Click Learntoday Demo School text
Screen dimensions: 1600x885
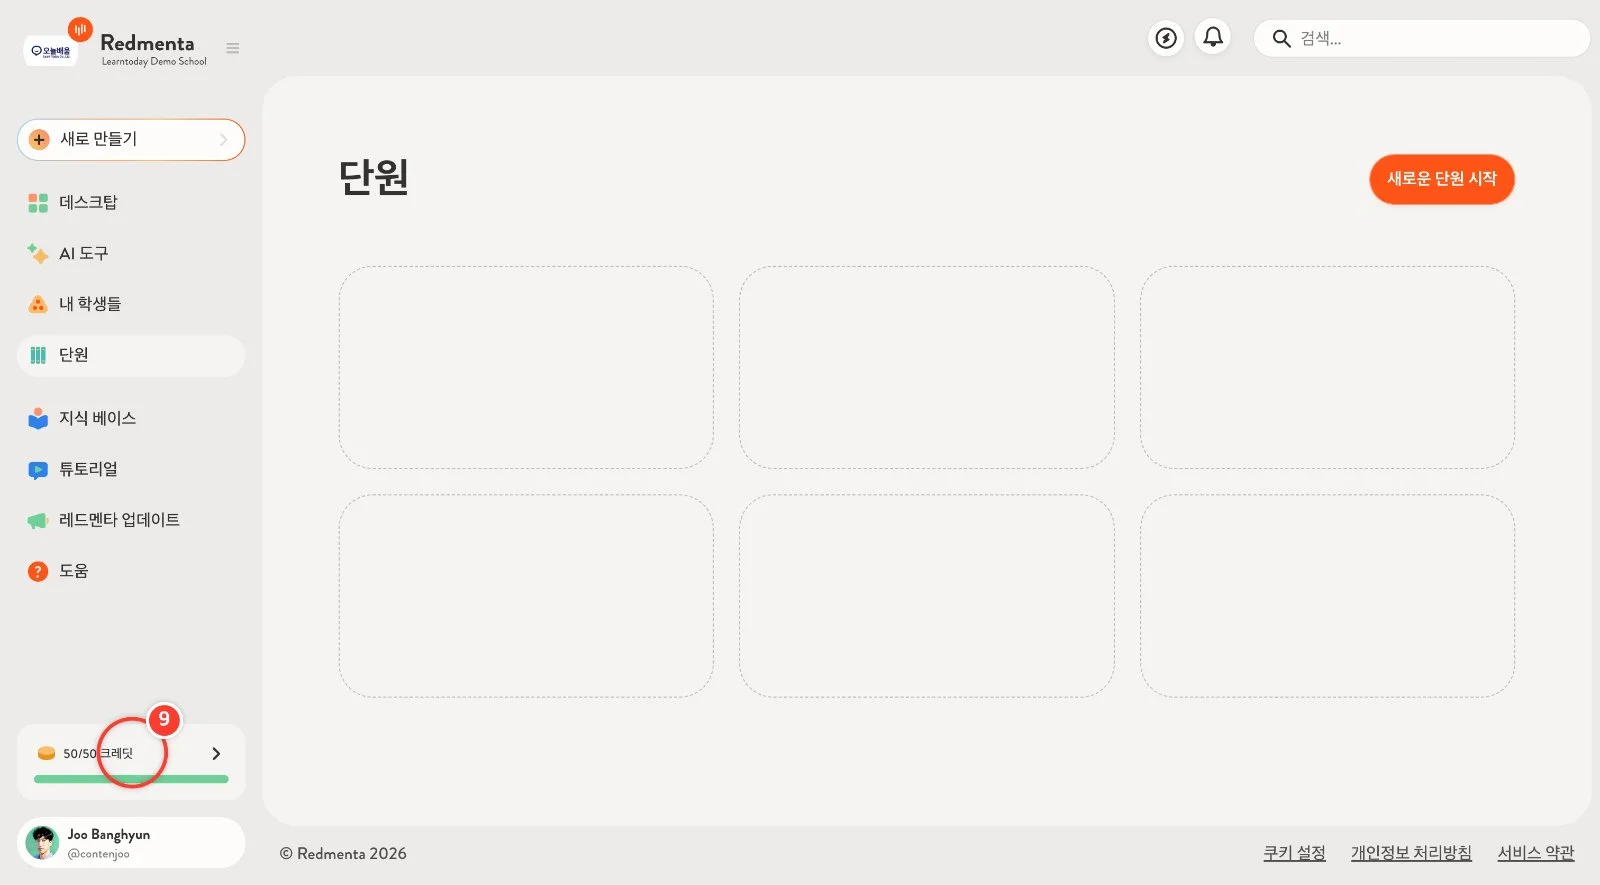pos(154,62)
